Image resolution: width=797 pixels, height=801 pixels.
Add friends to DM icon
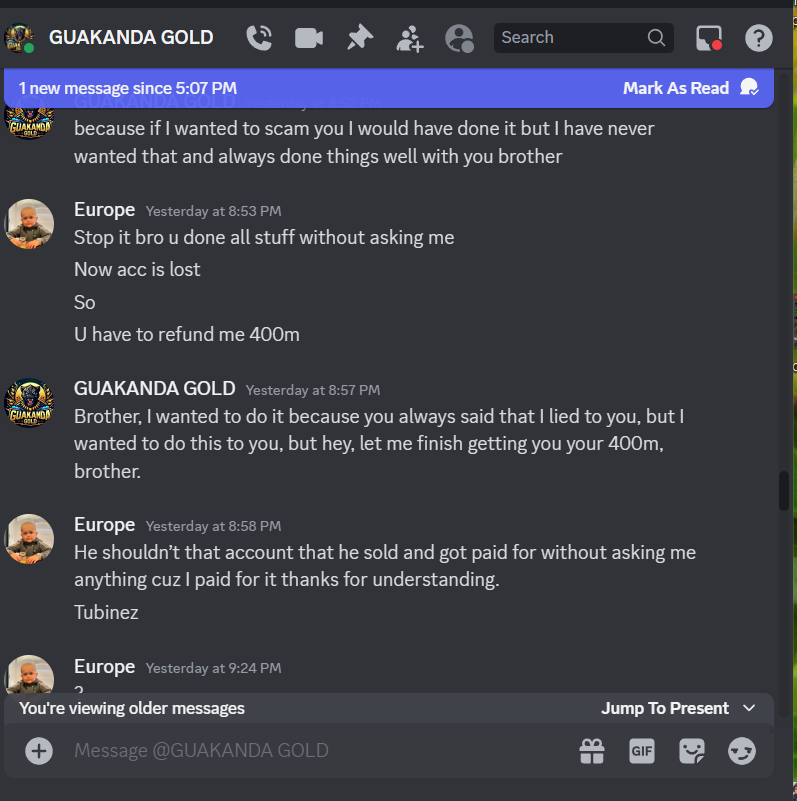point(410,38)
